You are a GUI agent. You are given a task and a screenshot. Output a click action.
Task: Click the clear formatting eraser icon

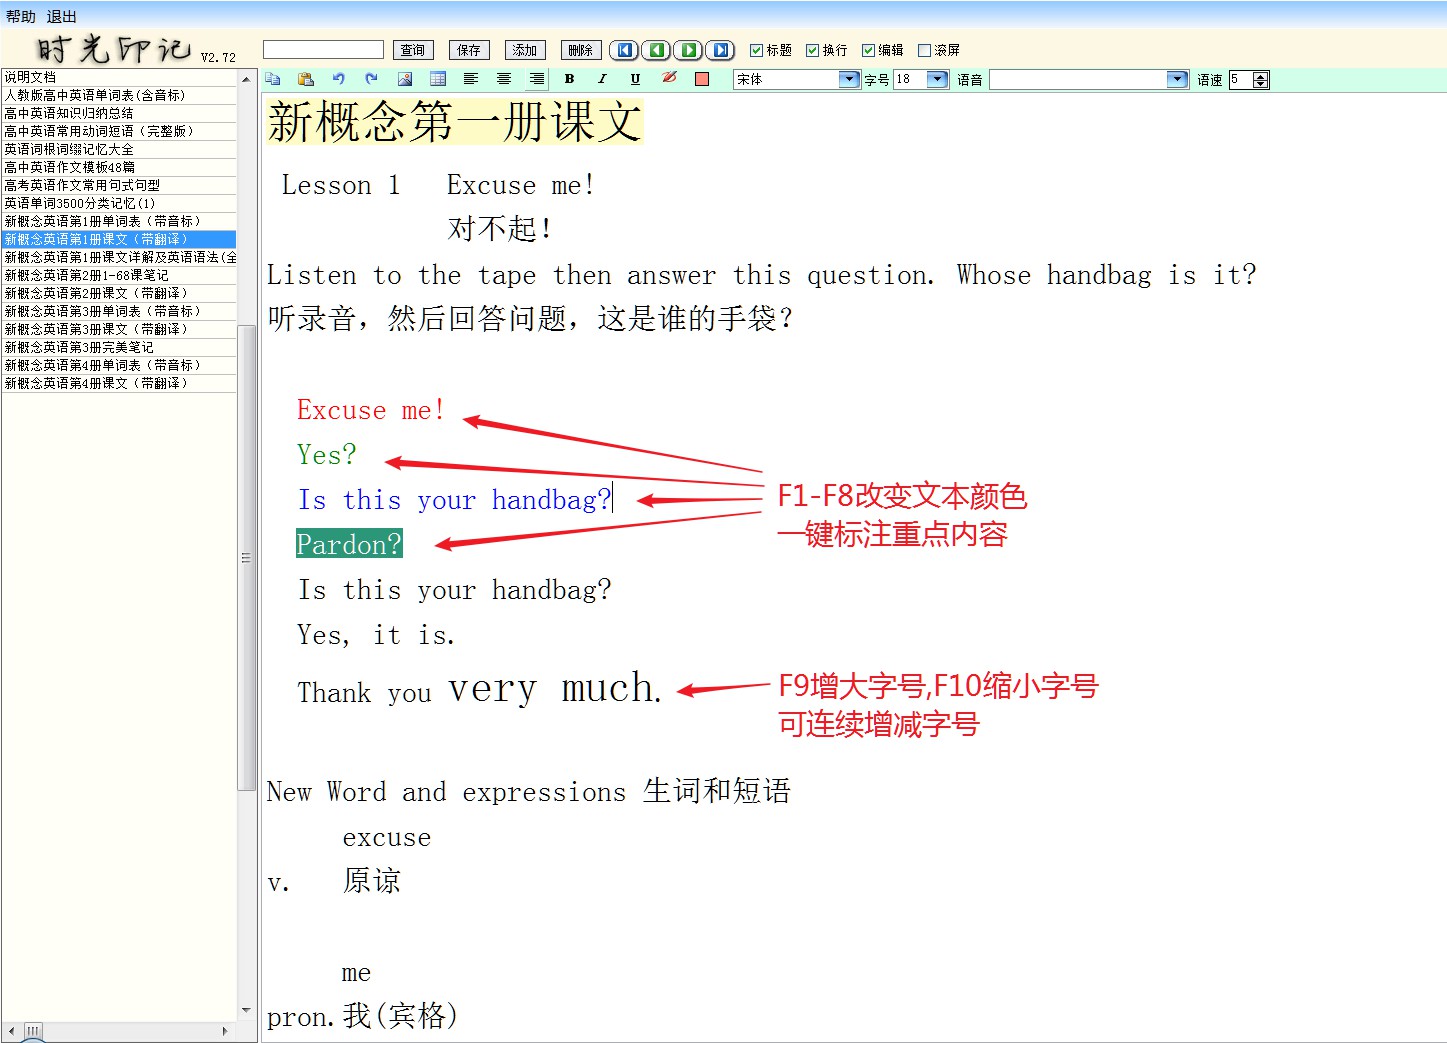click(x=669, y=79)
